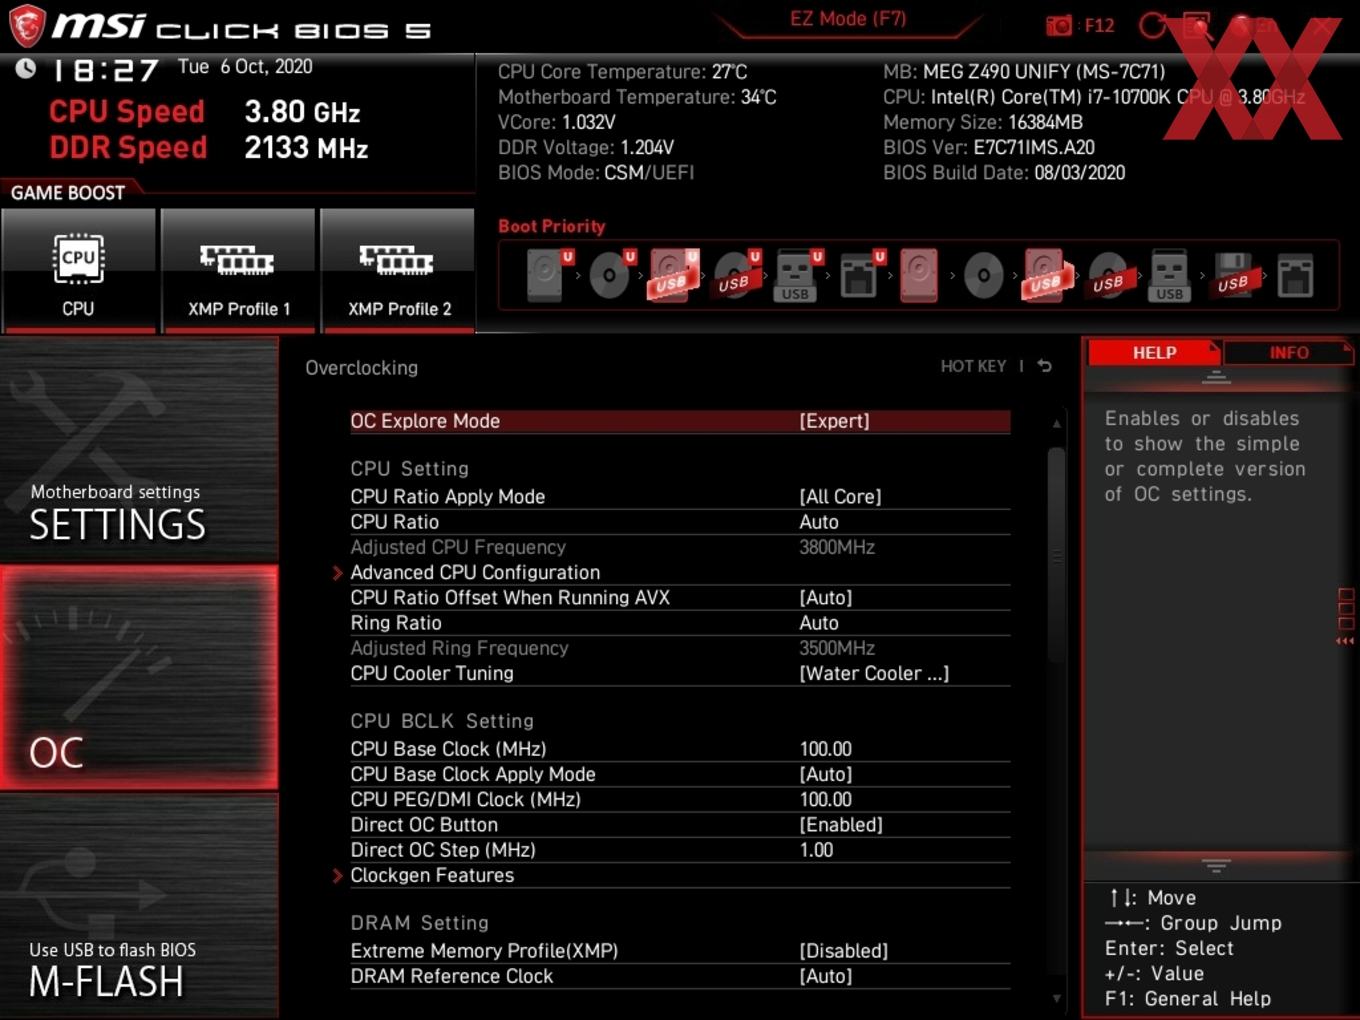Screen dimensions: 1360x1020
Task: Click the 18:27 clock display
Action: pyautogui.click(x=104, y=71)
